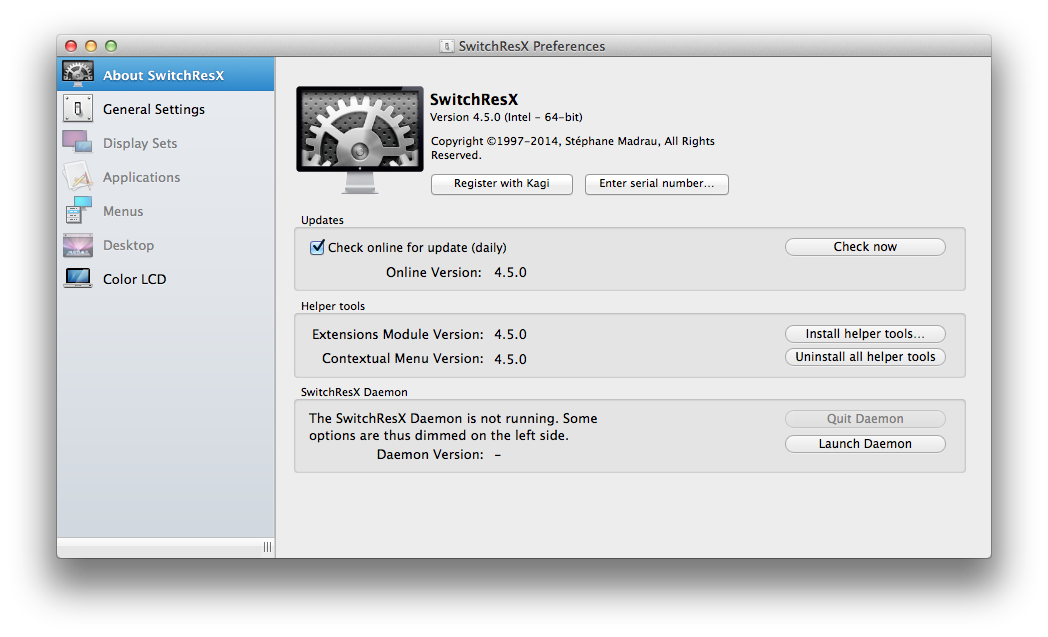Select Applications in the sidebar
Screen dimensions: 1048x637
coord(166,176)
